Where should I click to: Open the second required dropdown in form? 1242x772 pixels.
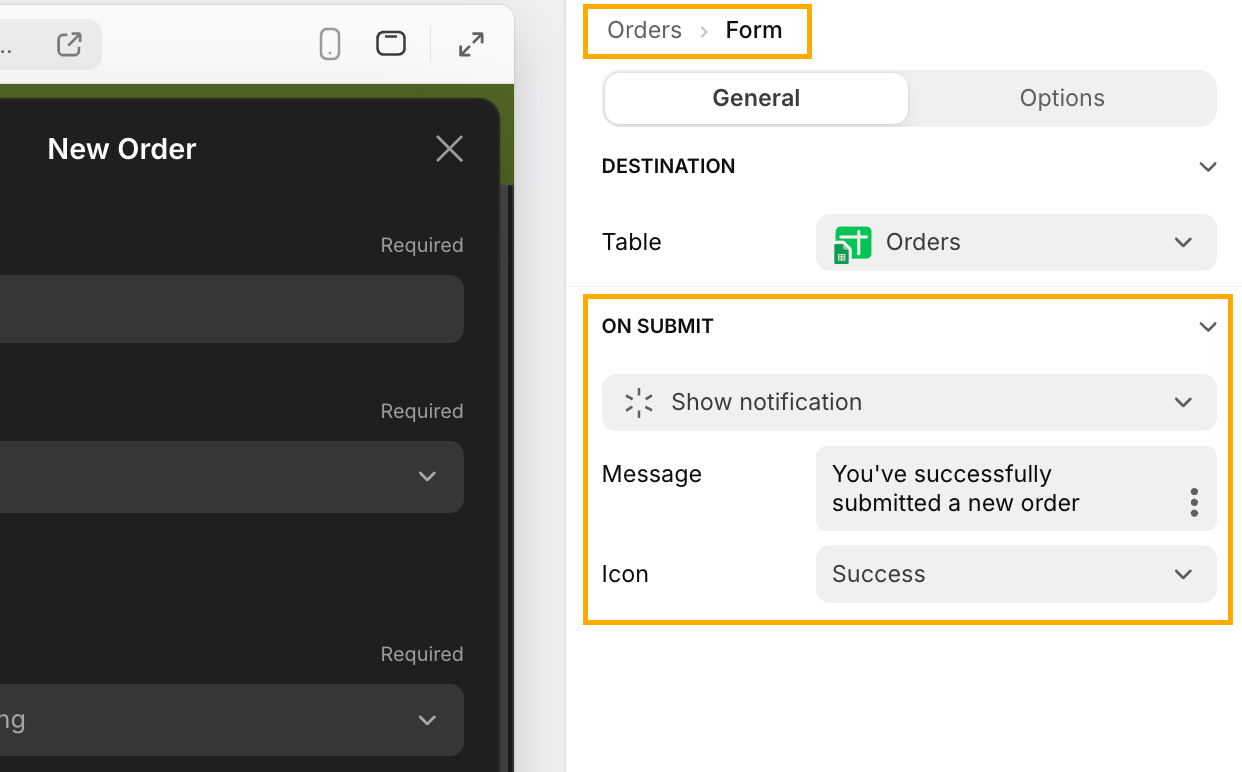click(232, 477)
